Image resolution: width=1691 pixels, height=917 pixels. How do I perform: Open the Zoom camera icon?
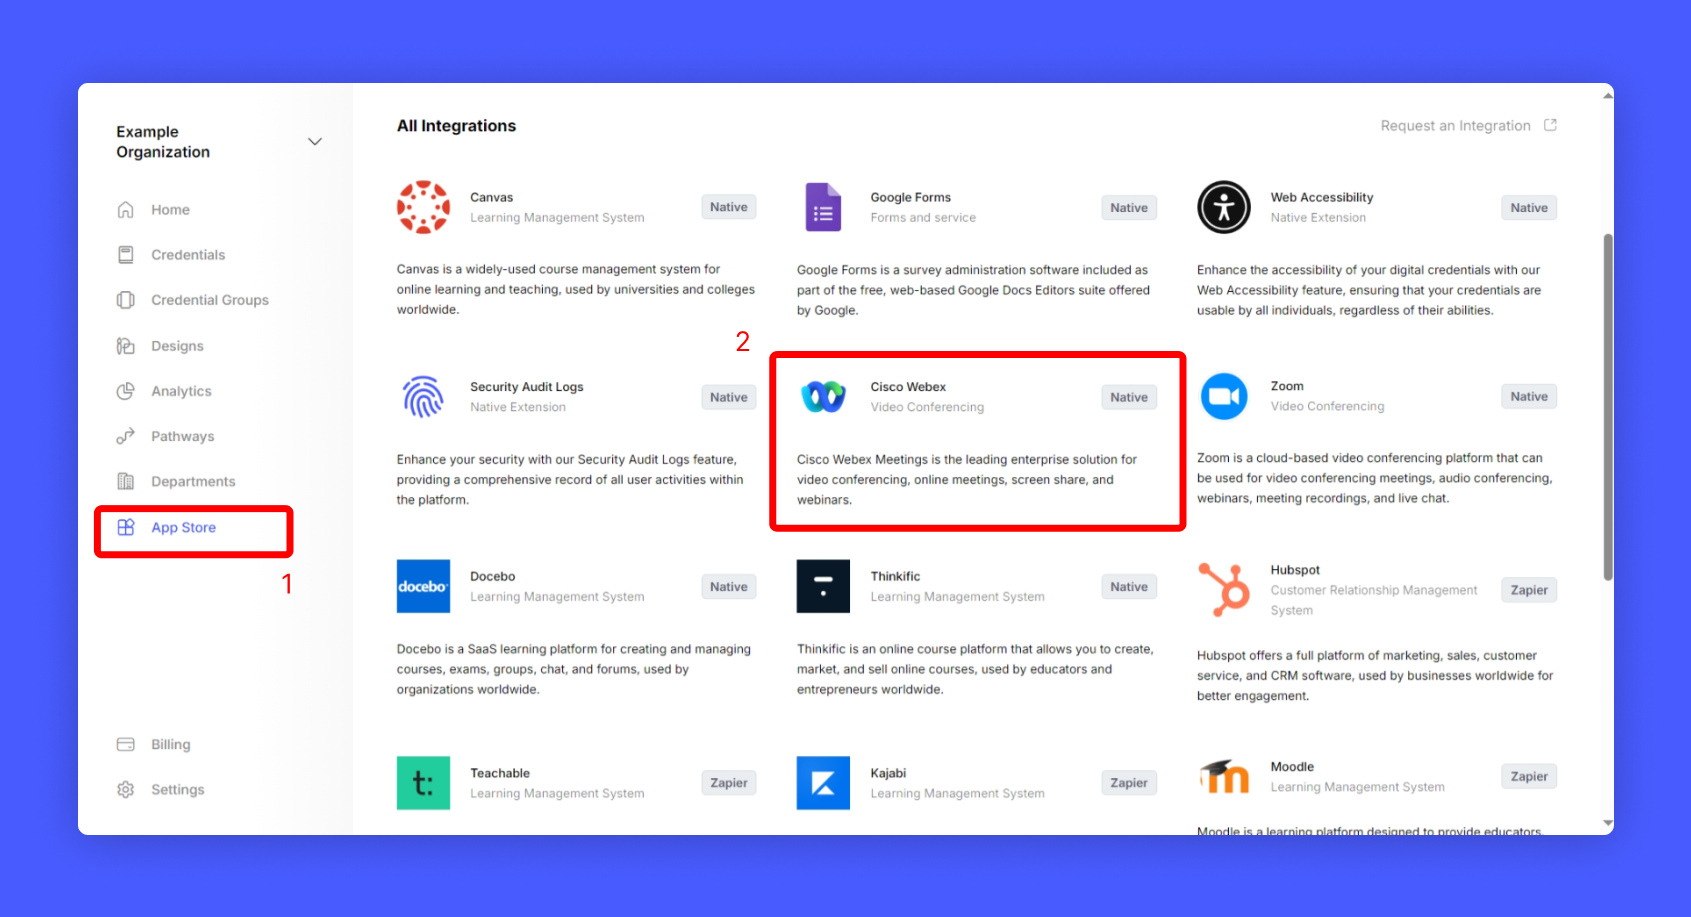1223,397
